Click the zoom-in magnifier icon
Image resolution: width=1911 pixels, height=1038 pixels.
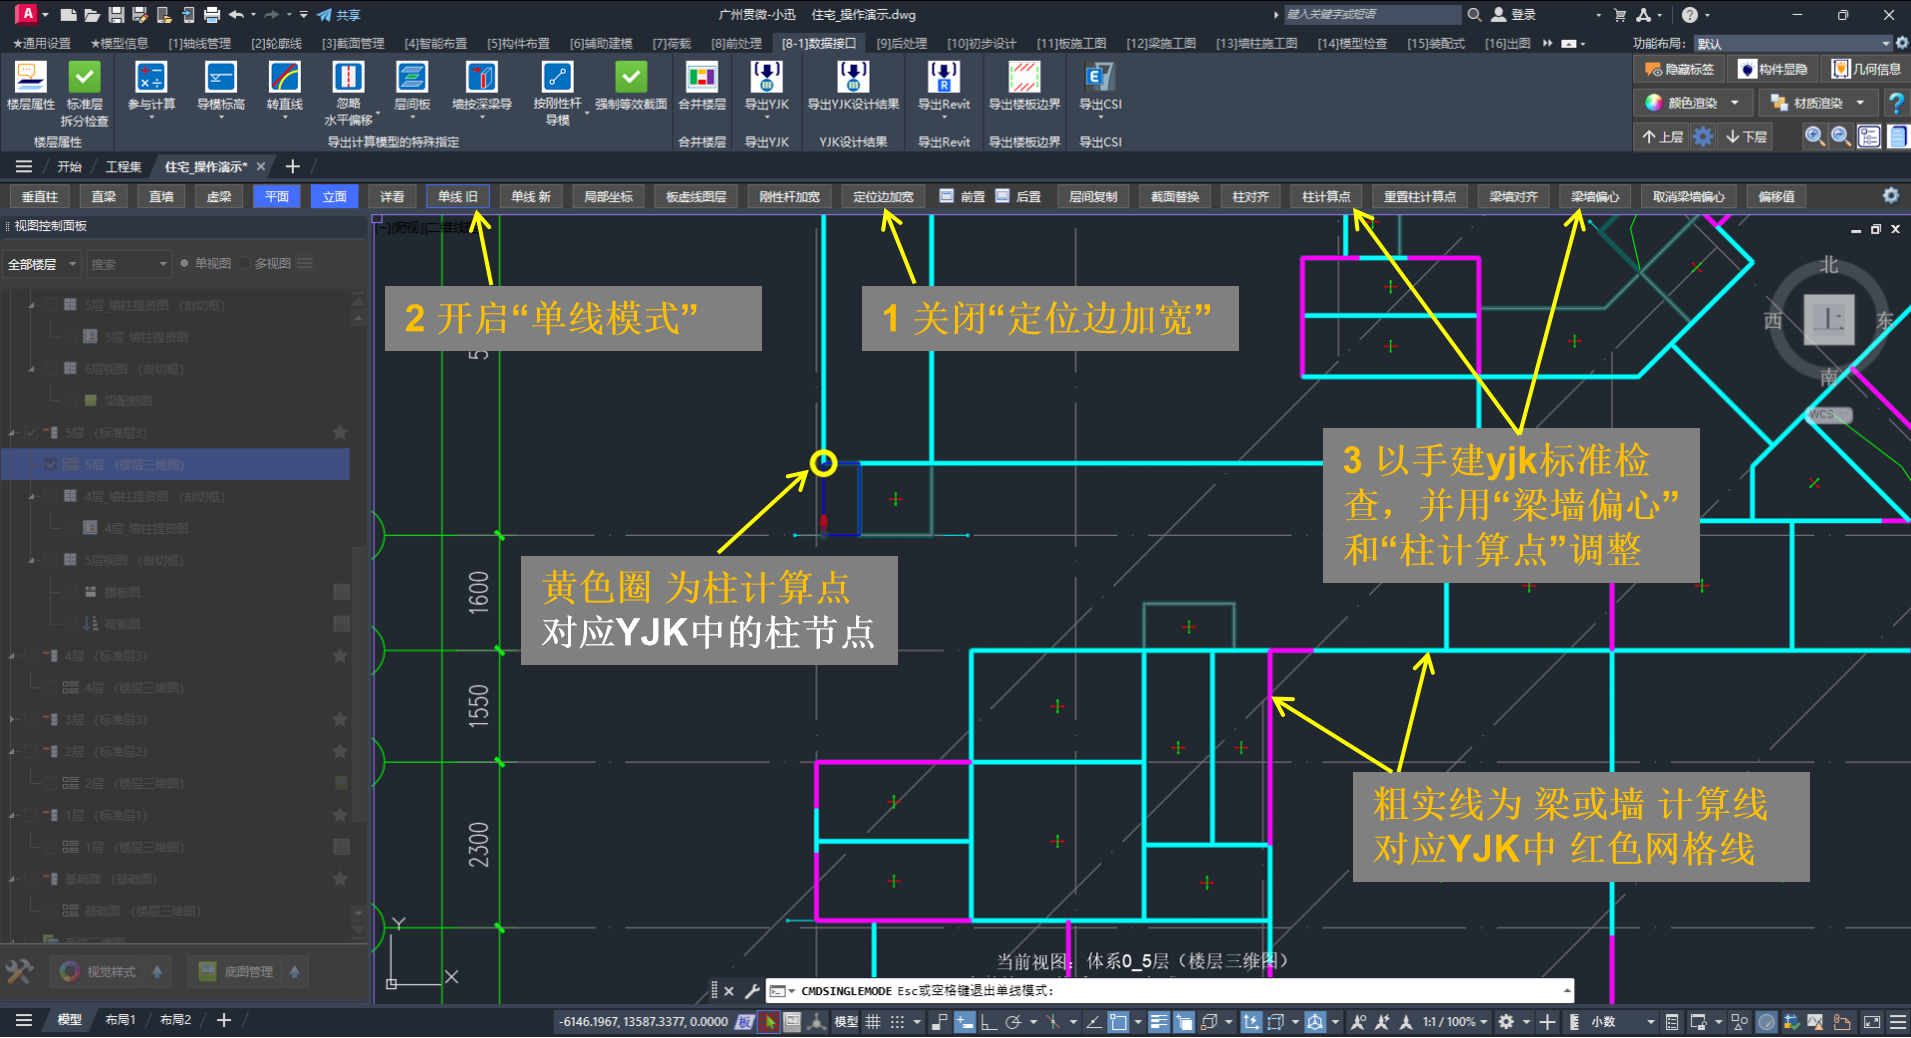coord(1814,137)
